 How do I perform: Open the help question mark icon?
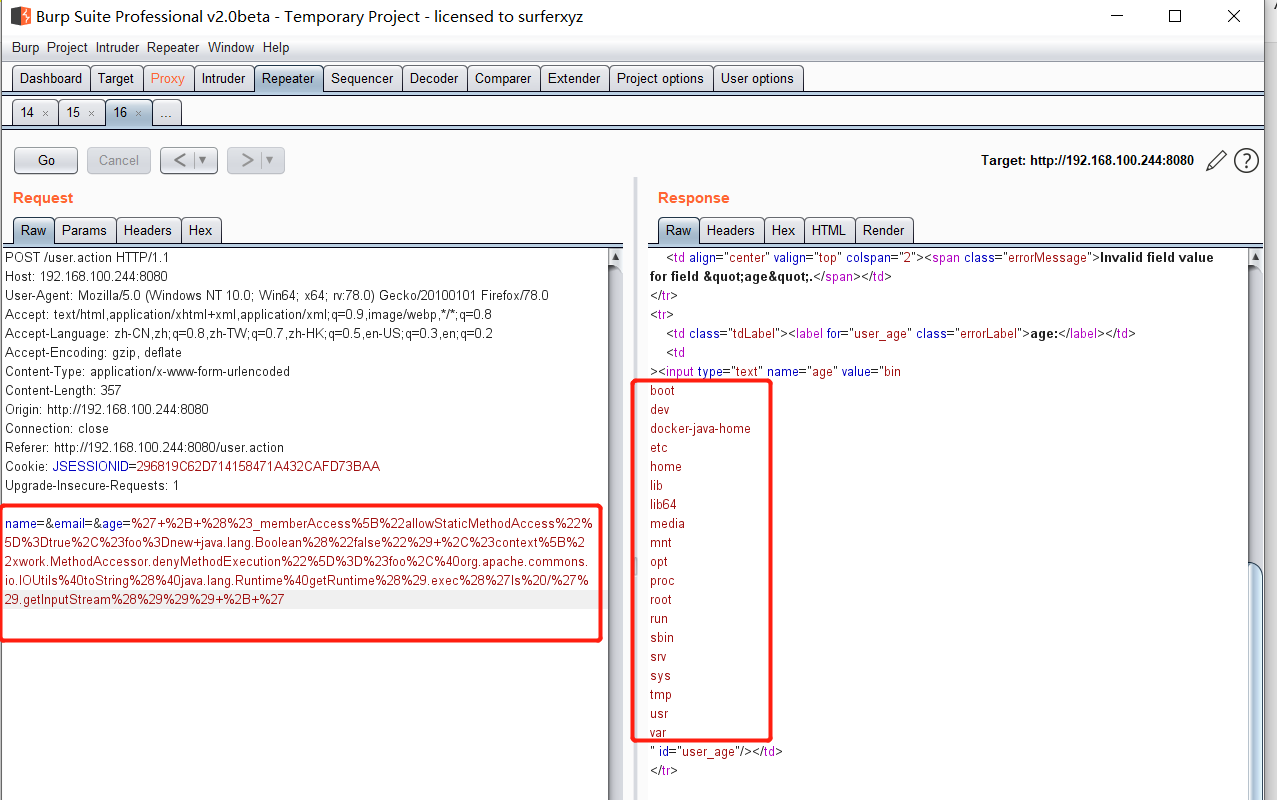(1246, 160)
